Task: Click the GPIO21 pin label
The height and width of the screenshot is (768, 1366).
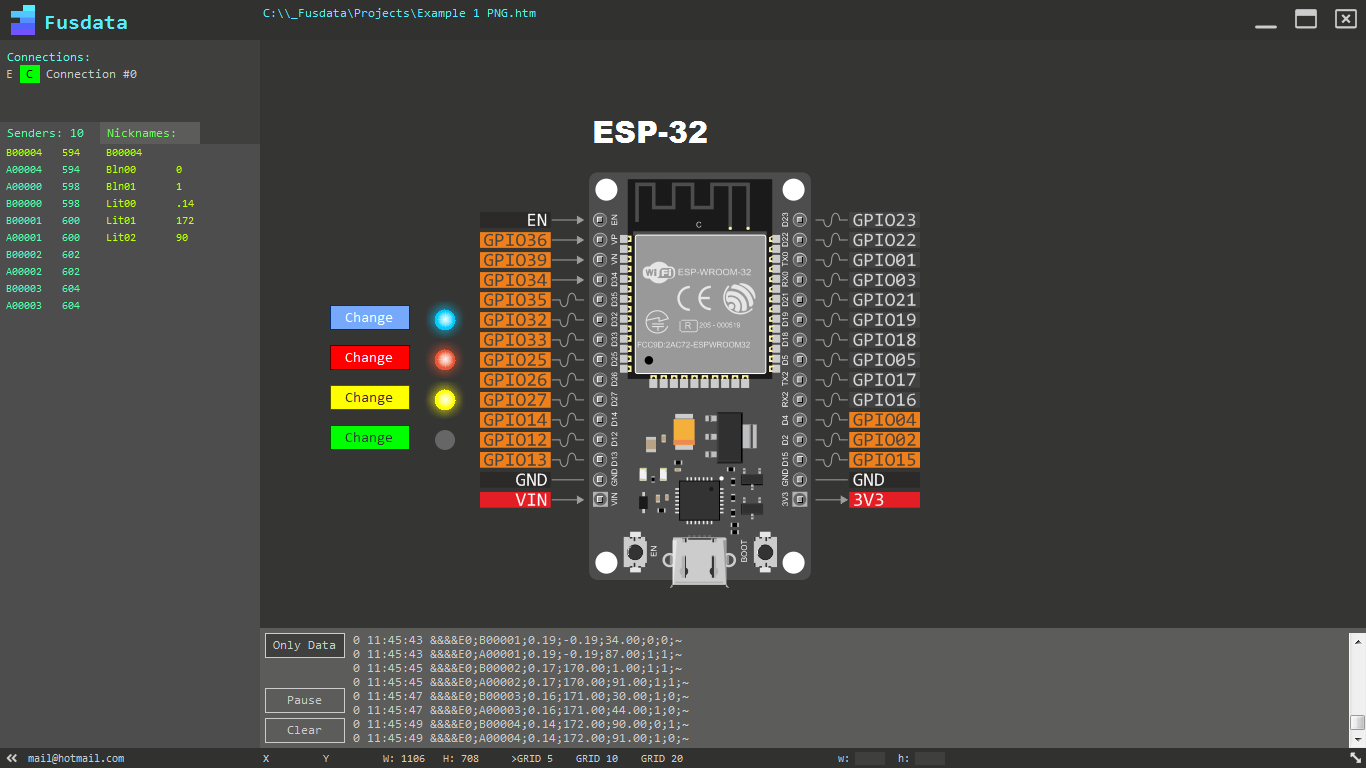Action: [885, 300]
